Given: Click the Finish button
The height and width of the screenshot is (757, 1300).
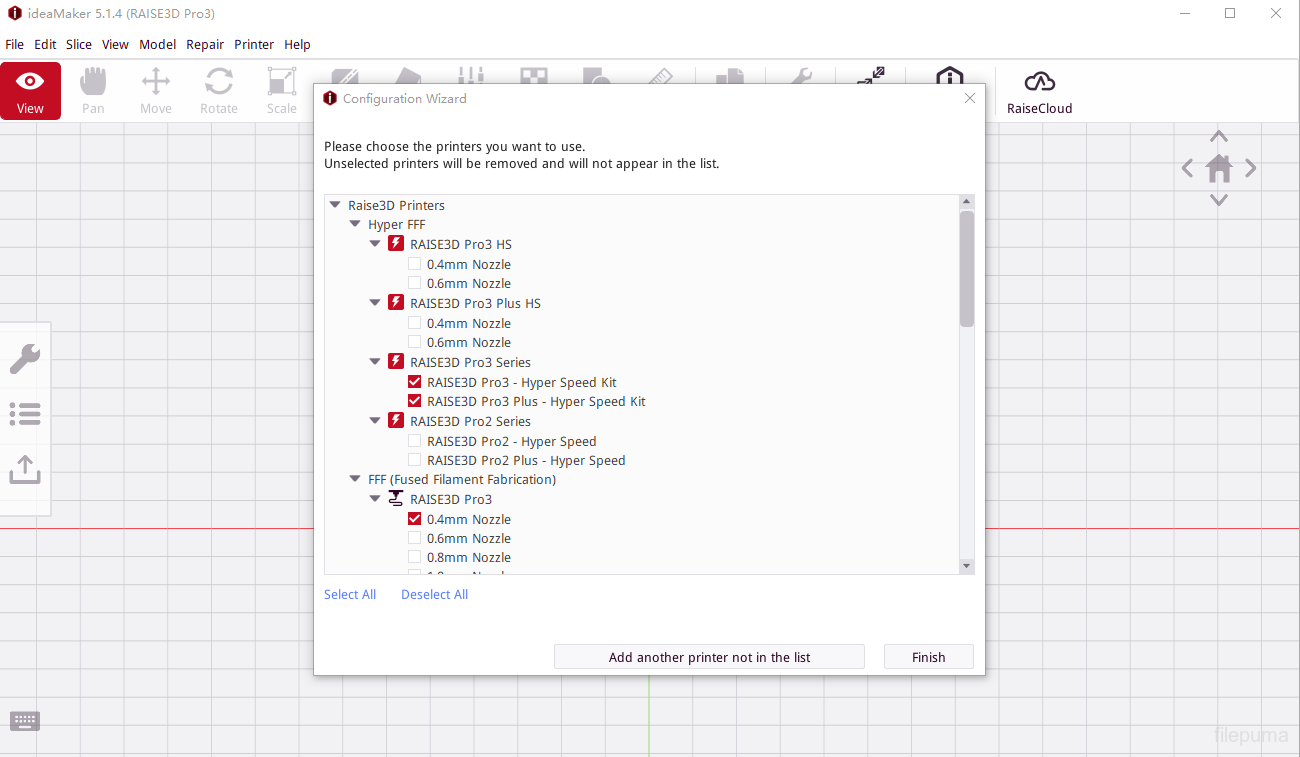Looking at the screenshot, I should pos(928,657).
